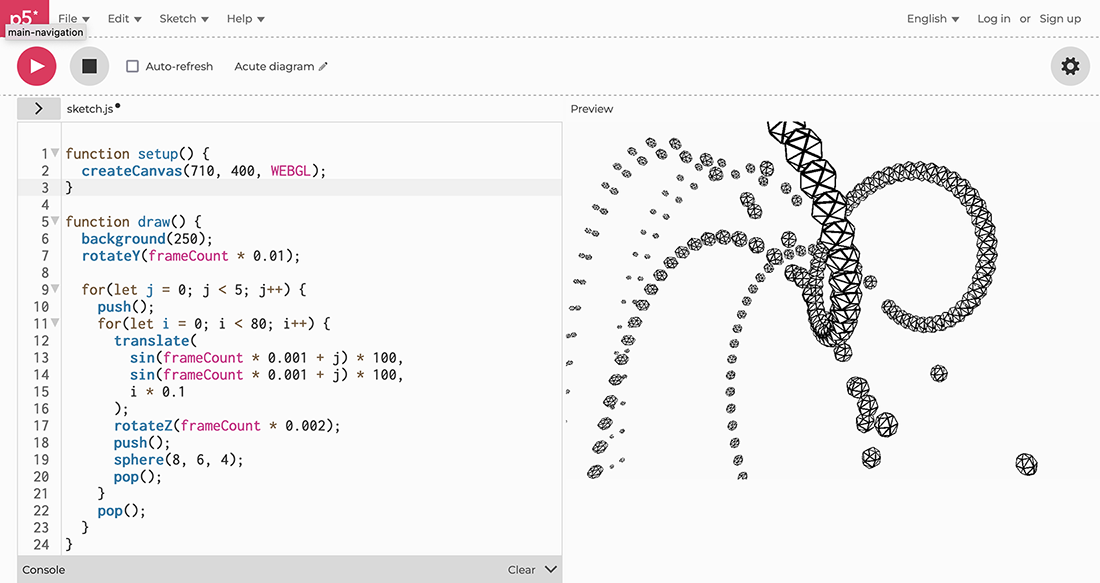
Task: Open the File menu
Action: [74, 19]
